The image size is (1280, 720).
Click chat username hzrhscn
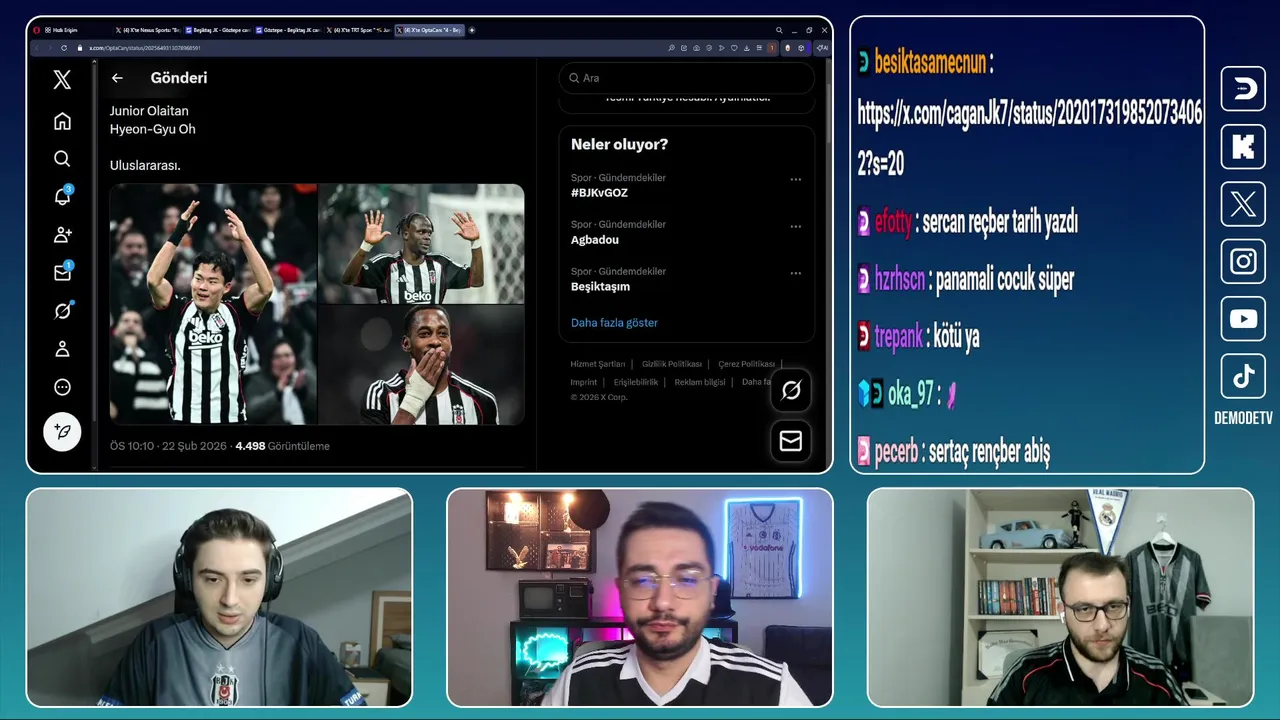point(900,279)
